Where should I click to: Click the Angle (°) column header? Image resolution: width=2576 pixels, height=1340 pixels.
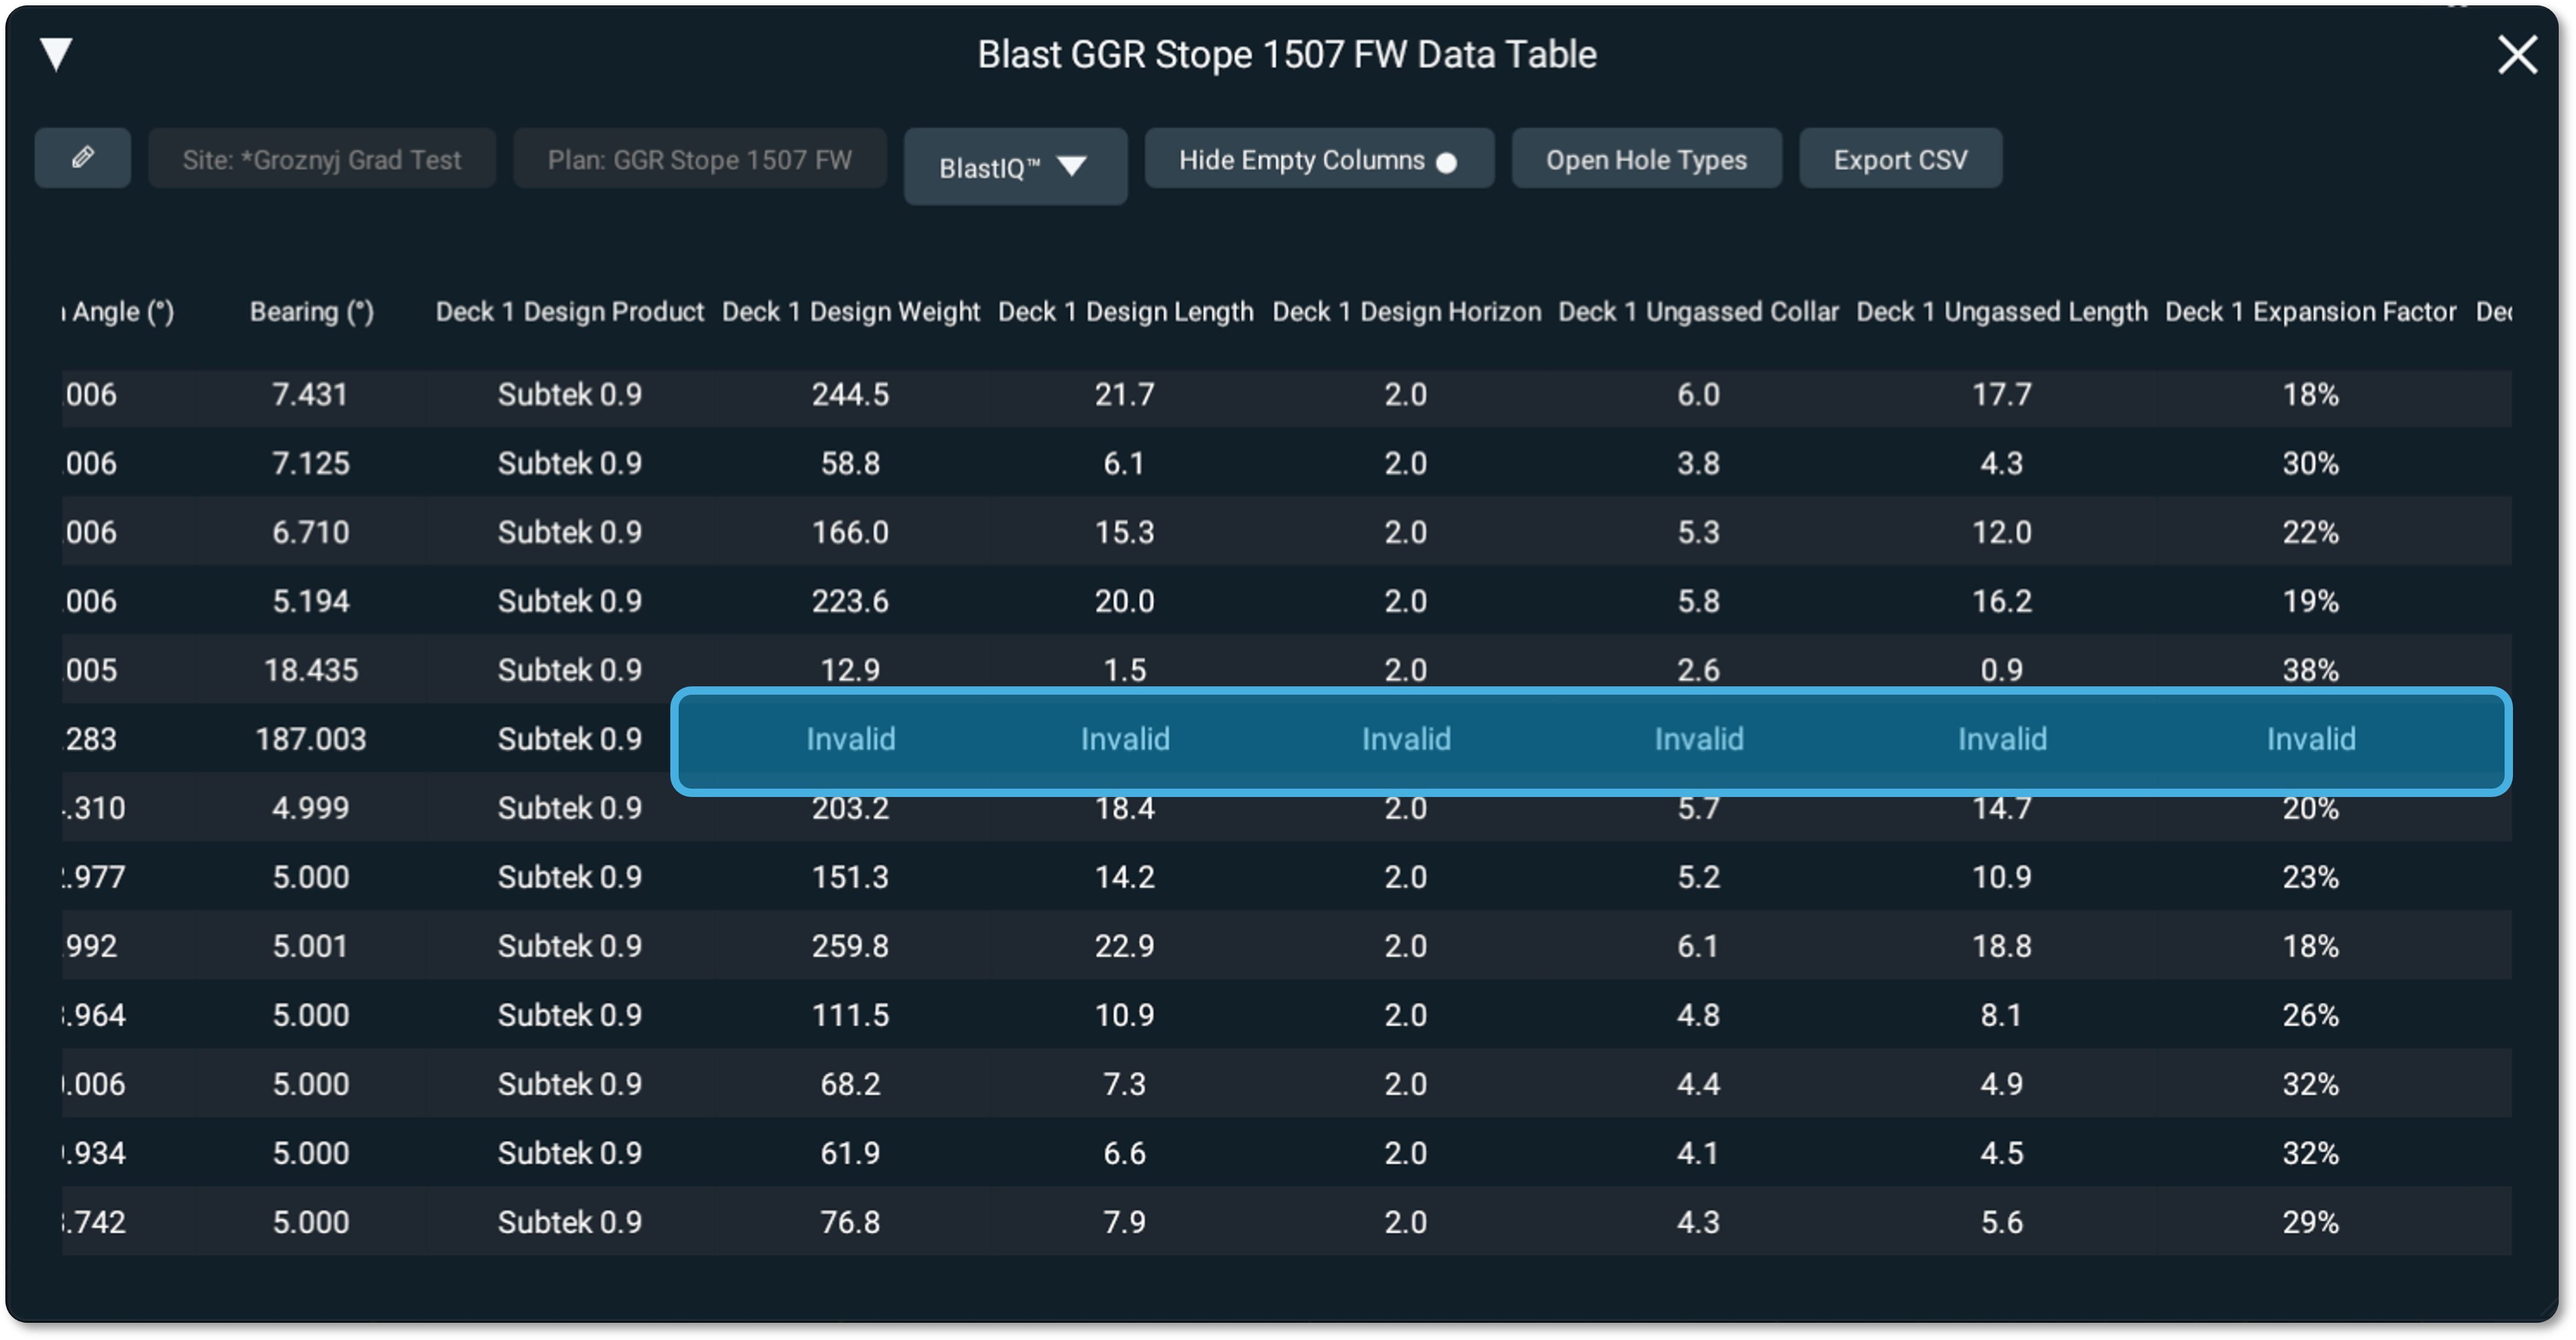click(x=119, y=312)
